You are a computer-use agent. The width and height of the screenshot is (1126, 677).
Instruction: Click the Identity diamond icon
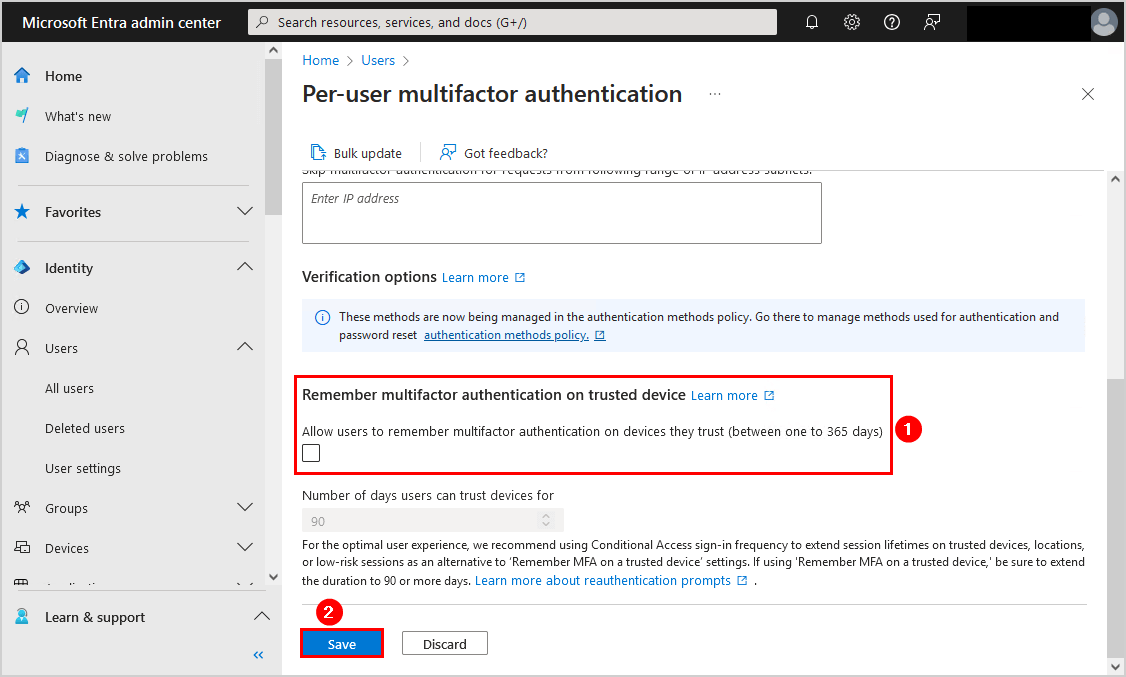coord(22,268)
